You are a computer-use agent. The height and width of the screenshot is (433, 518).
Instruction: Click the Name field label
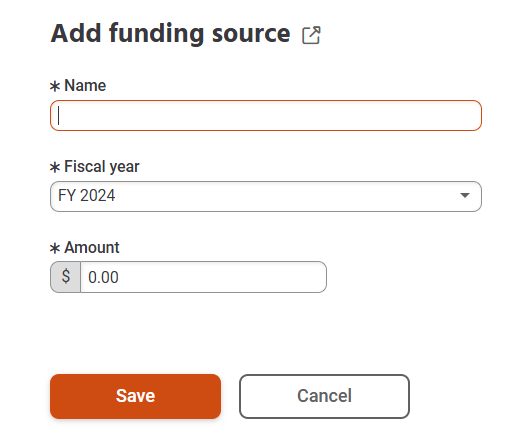coord(85,86)
